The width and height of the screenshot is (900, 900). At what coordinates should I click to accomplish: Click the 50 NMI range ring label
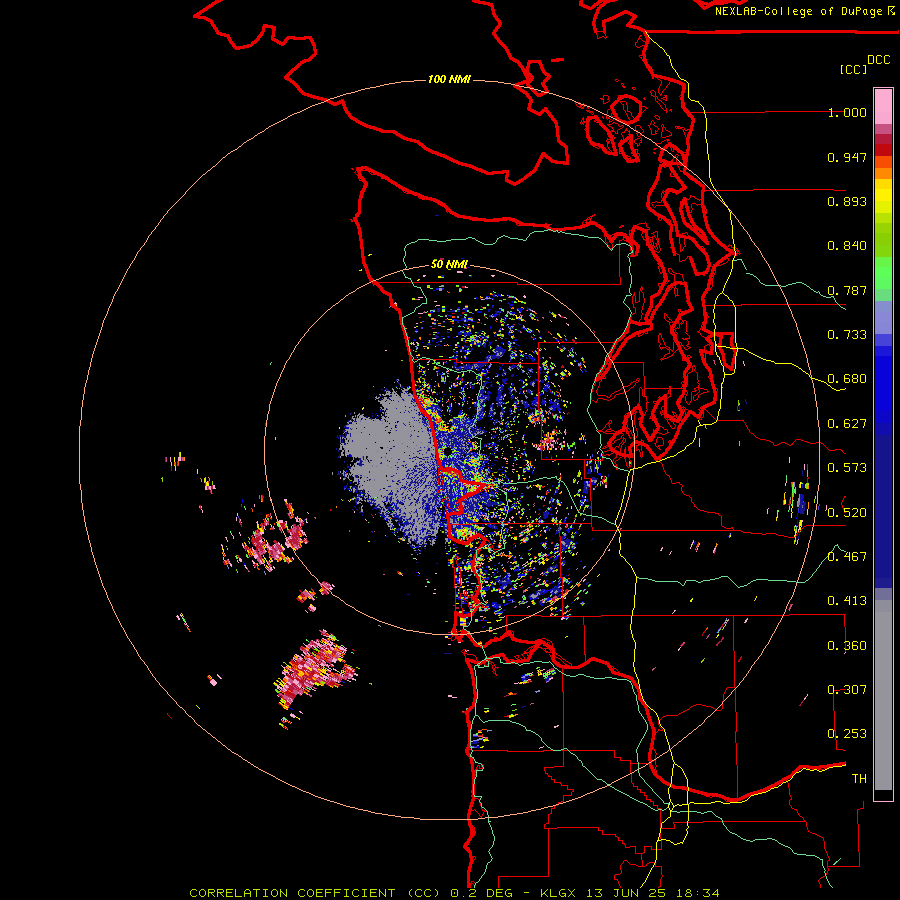[449, 264]
